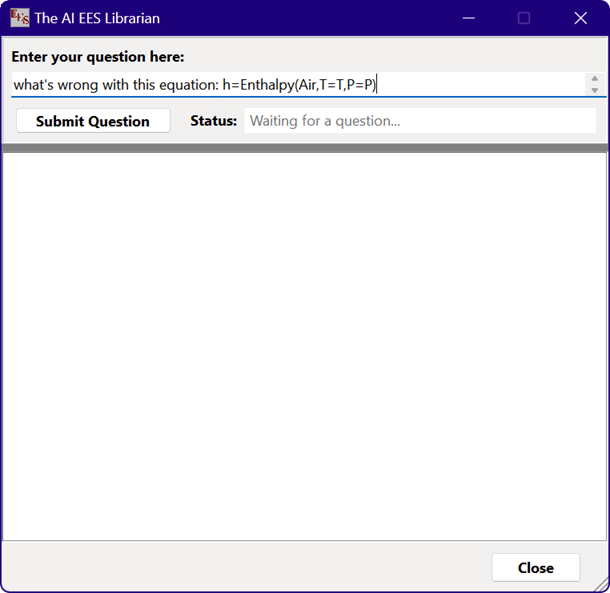This screenshot has width=610, height=593.
Task: Click the Close button at bottom
Action: click(535, 568)
